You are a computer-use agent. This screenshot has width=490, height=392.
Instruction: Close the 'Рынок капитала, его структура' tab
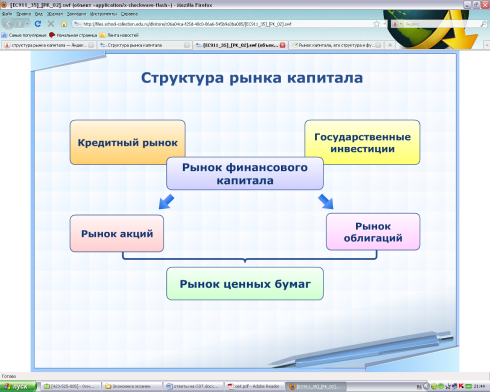(x=378, y=45)
